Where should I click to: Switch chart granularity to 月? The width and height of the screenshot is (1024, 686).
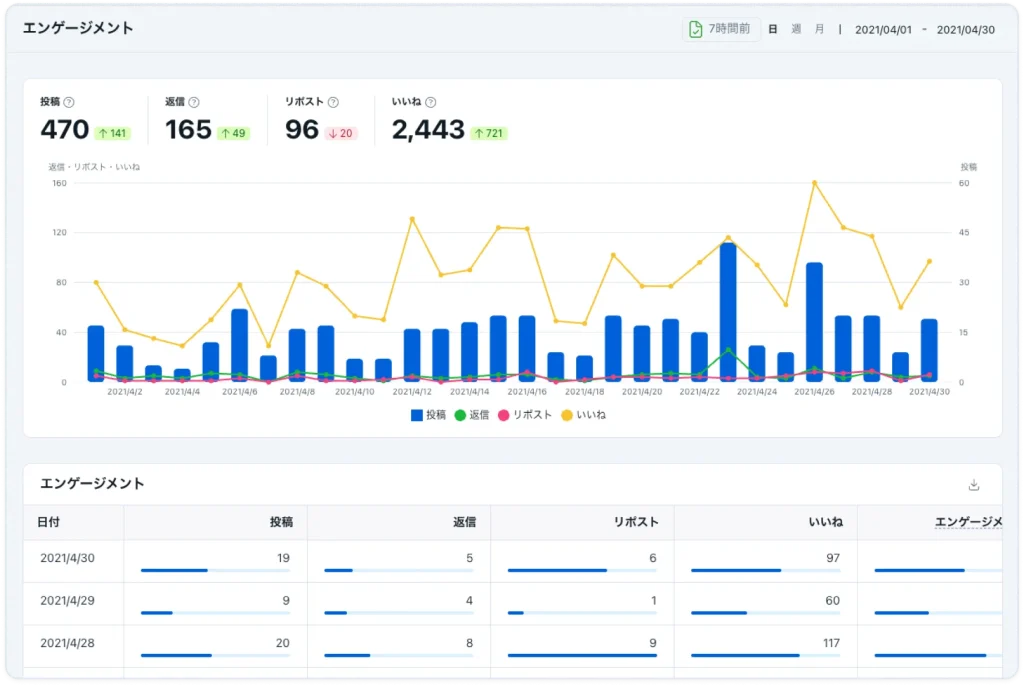click(819, 29)
